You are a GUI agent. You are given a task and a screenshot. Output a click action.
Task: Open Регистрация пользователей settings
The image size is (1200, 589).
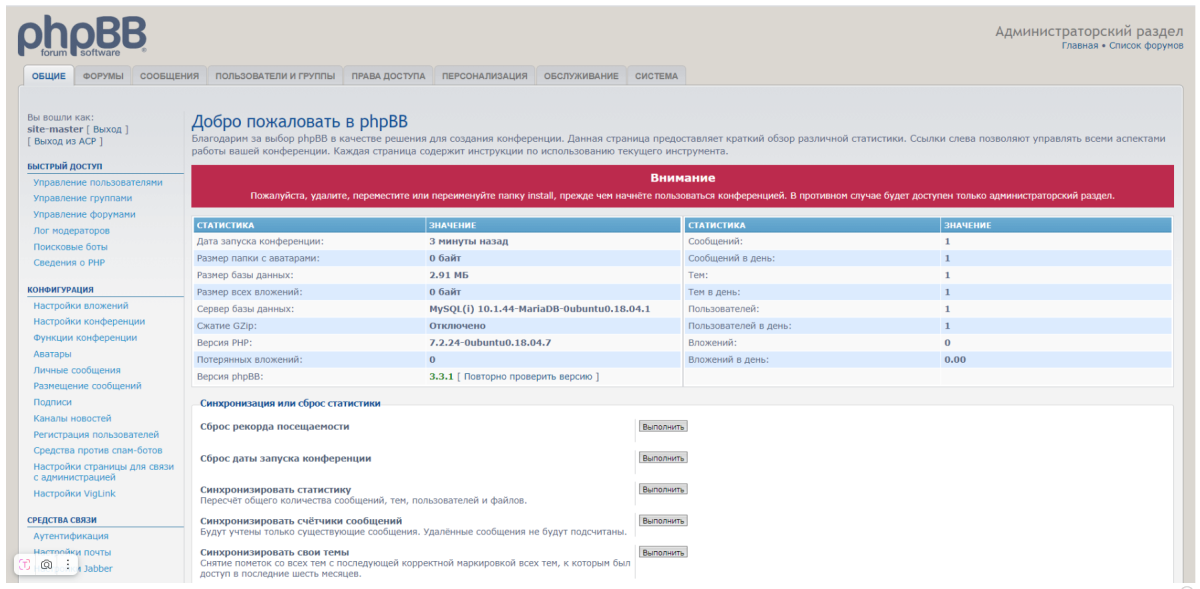click(96, 434)
